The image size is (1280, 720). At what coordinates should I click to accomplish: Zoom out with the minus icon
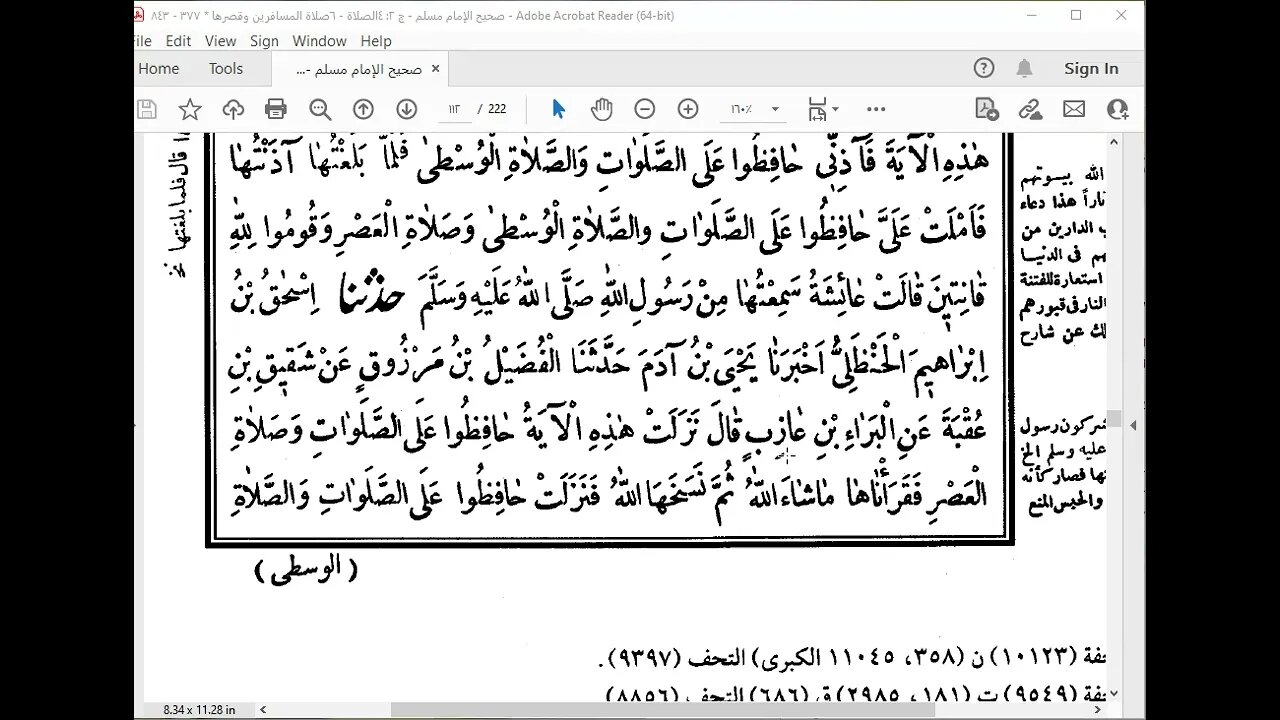[x=645, y=109]
